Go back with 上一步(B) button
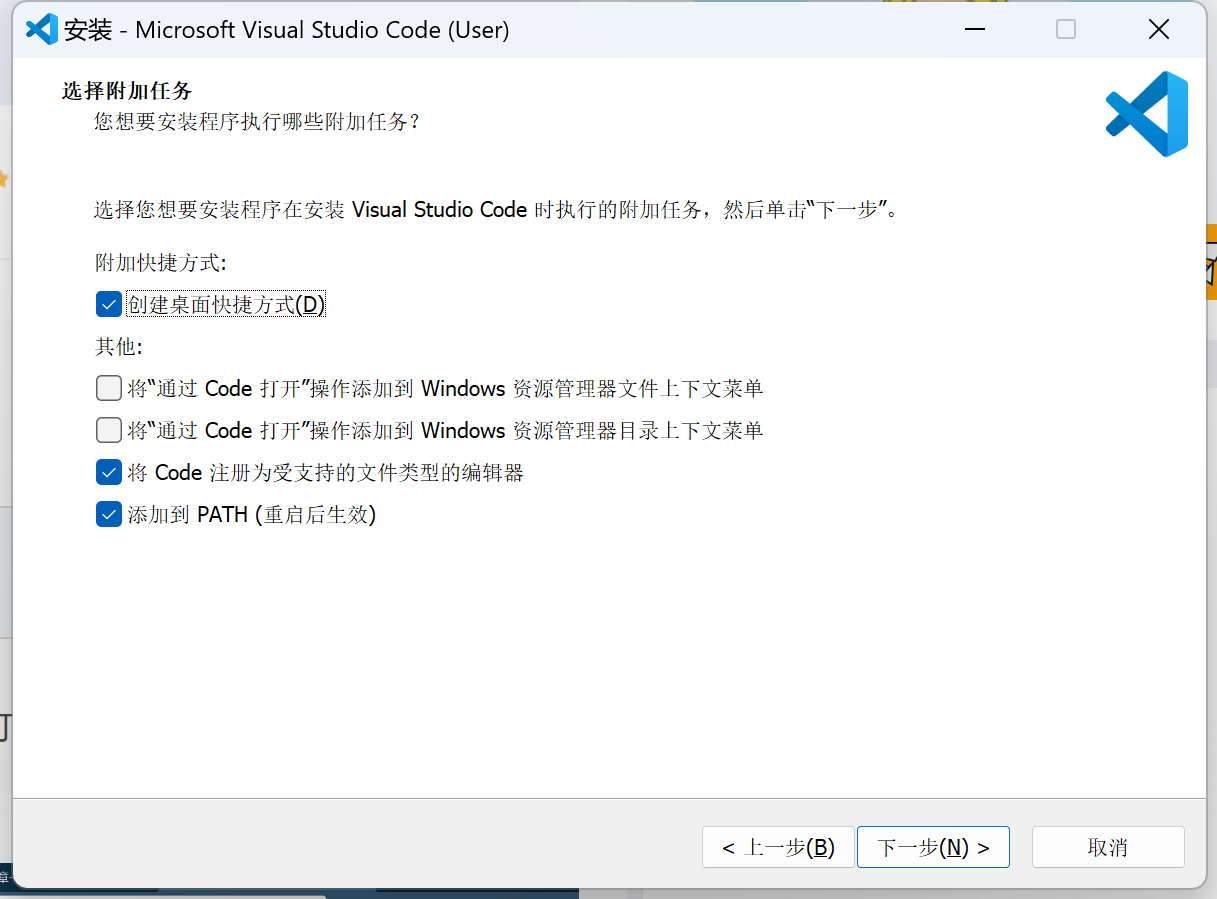The width and height of the screenshot is (1217, 899). click(x=778, y=847)
